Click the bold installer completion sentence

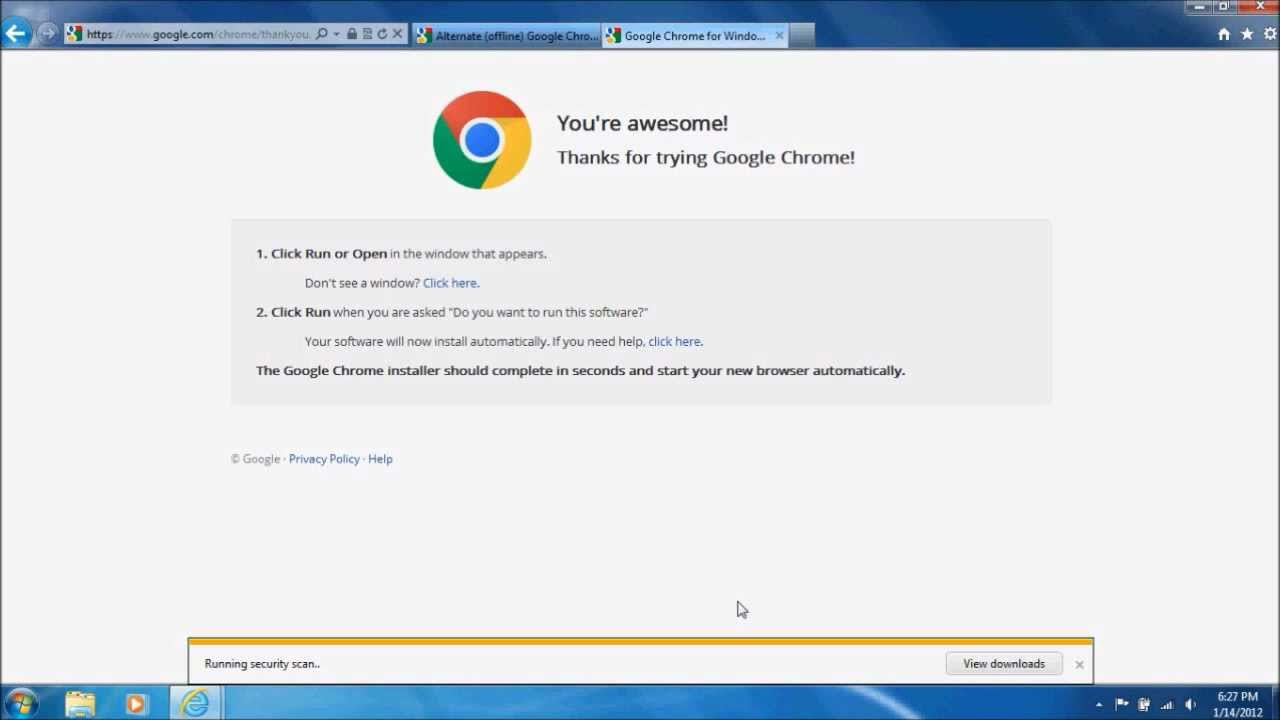point(580,370)
